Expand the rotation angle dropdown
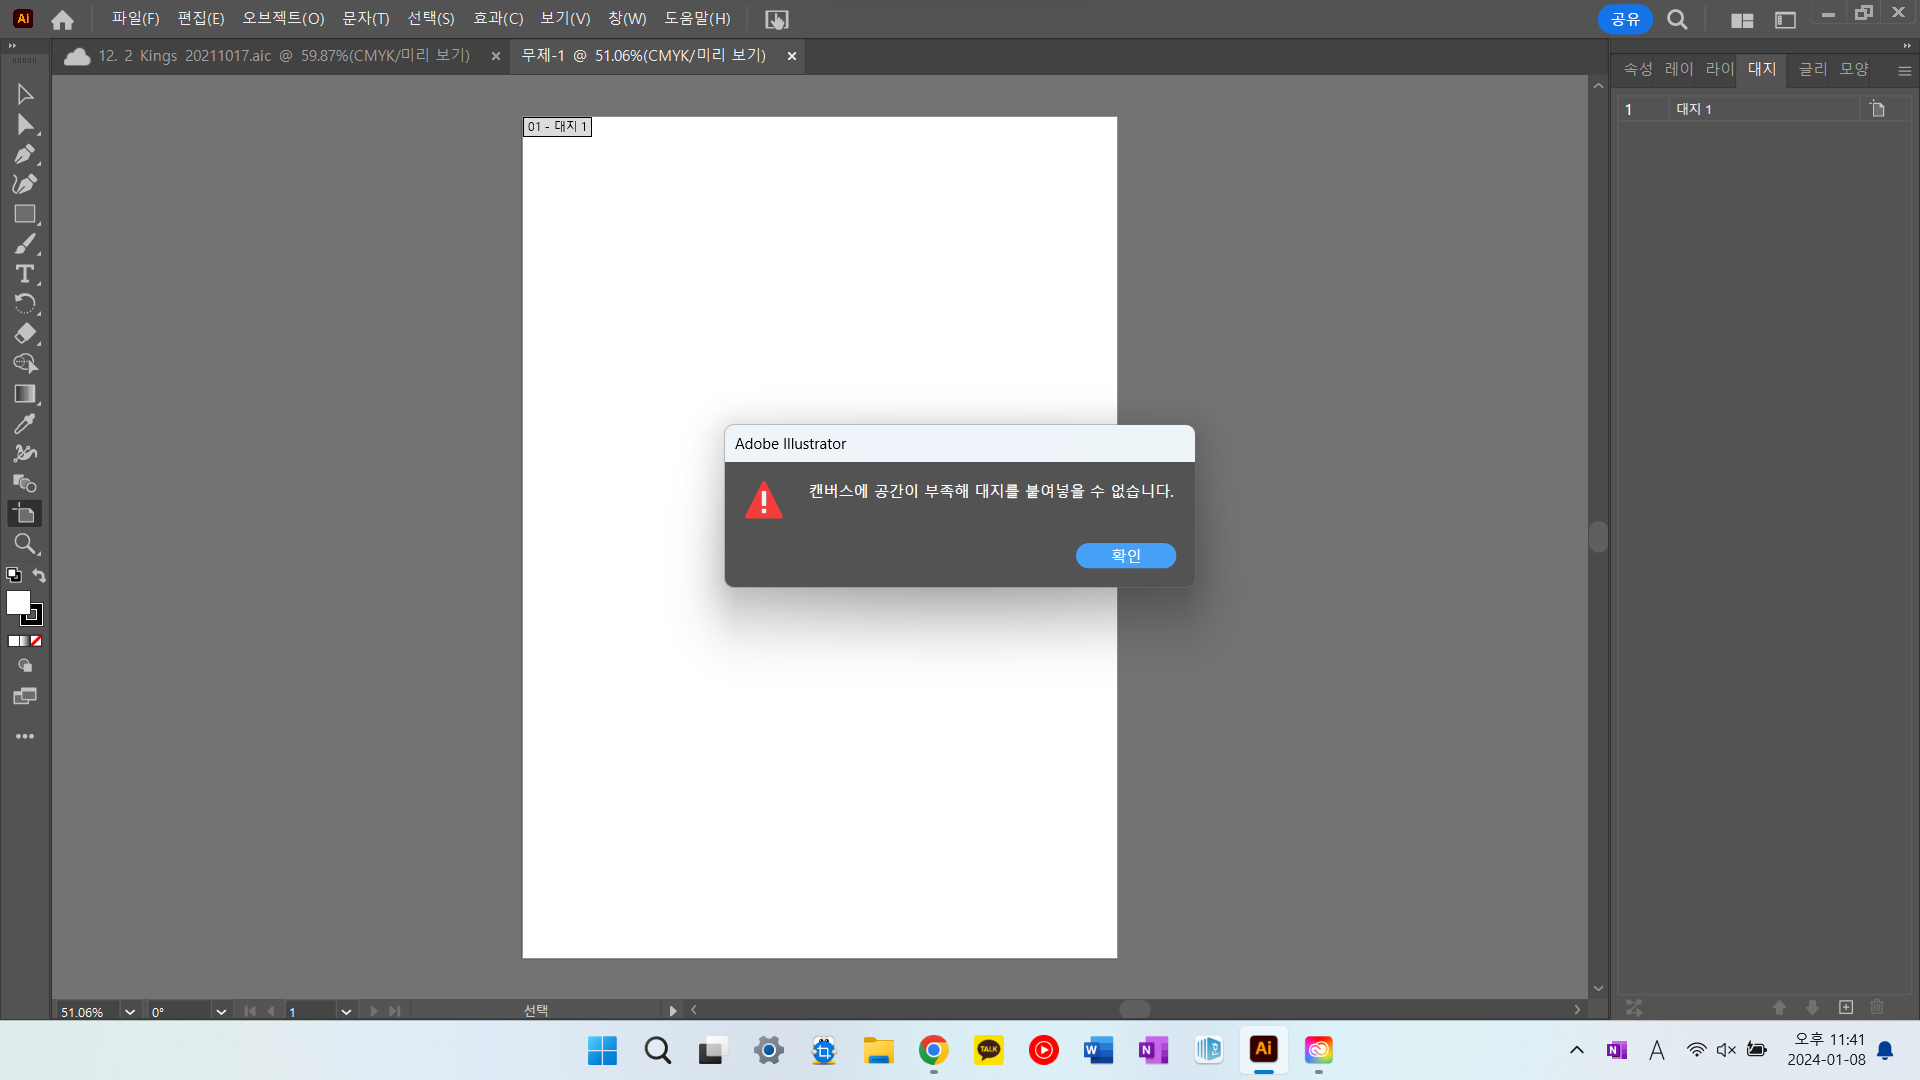Image resolution: width=1920 pixels, height=1080 pixels. pos(220,1011)
